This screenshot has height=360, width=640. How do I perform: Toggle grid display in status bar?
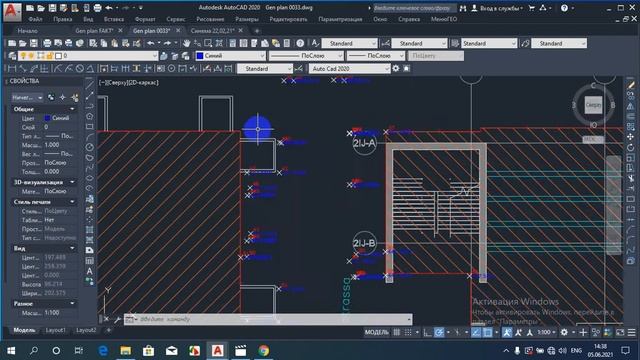click(x=396, y=332)
